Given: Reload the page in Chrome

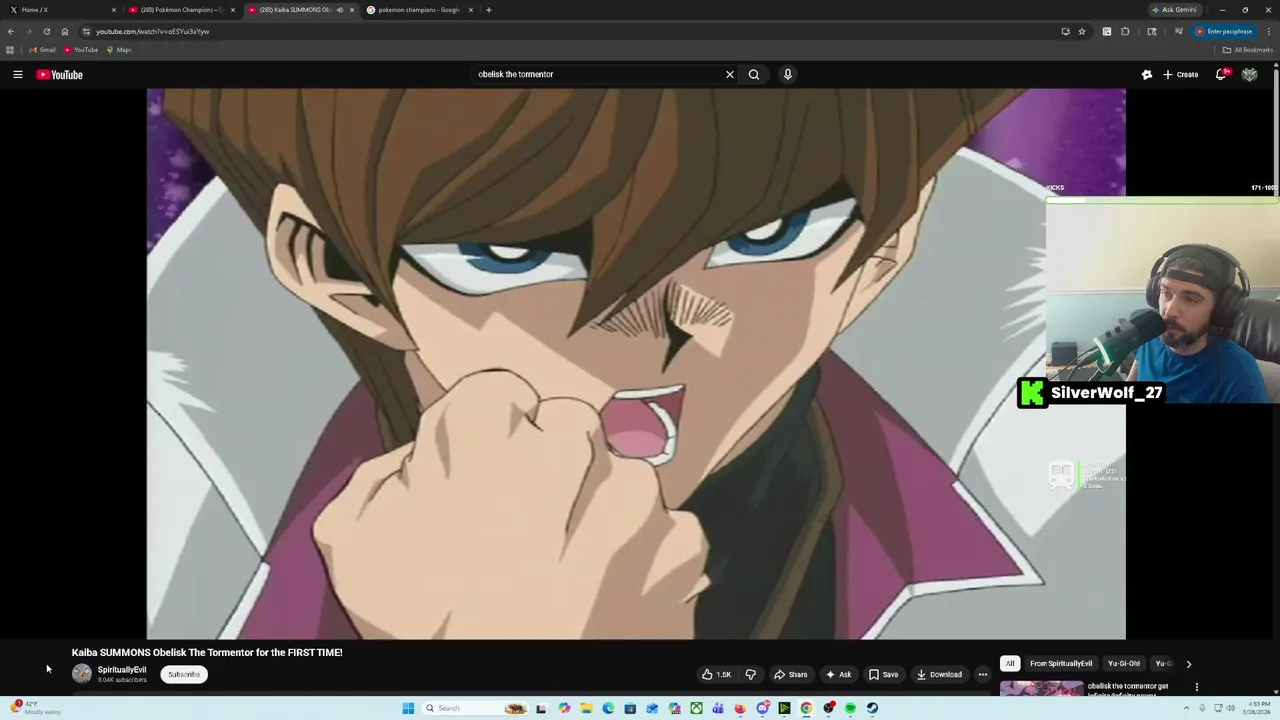Looking at the screenshot, I should (x=46, y=31).
